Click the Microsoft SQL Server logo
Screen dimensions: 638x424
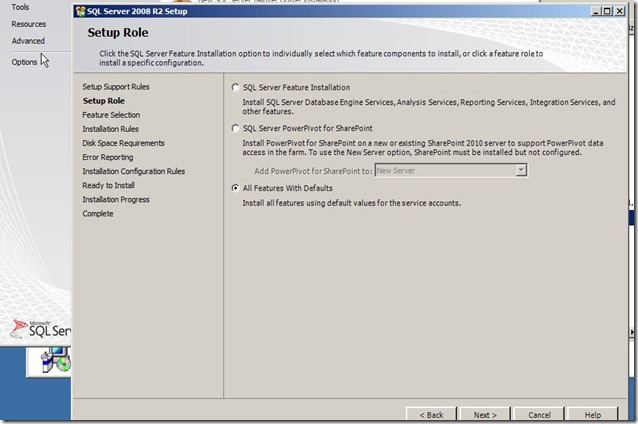click(x=40, y=329)
